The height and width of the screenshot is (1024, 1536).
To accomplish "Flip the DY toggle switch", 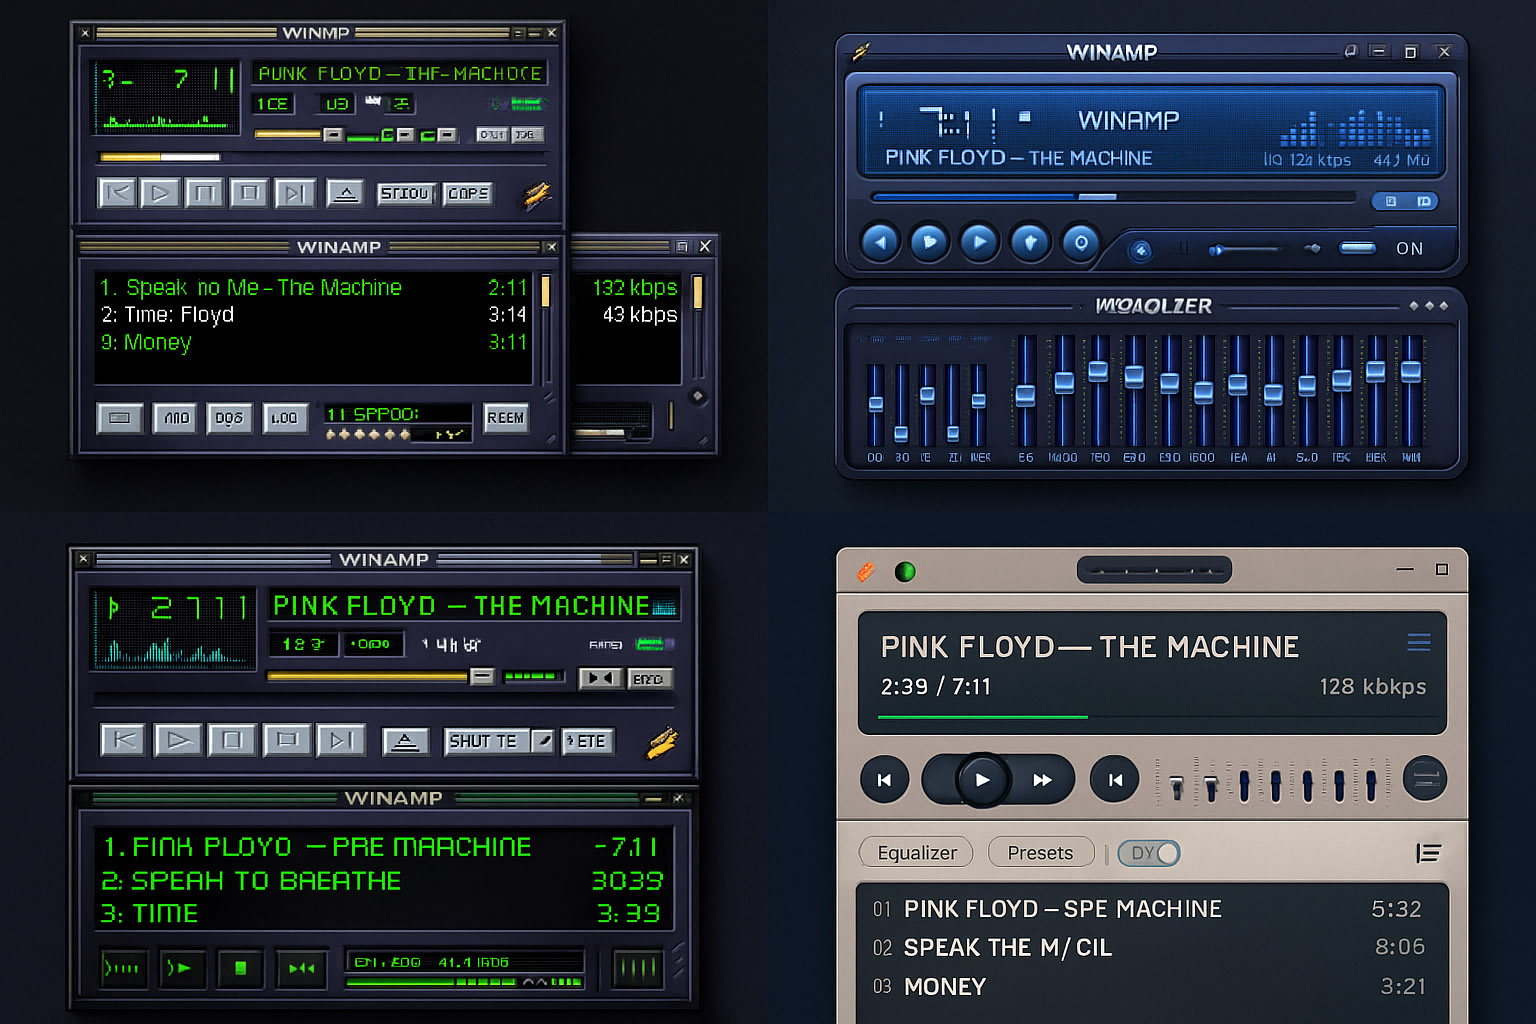I will pyautogui.click(x=1148, y=852).
